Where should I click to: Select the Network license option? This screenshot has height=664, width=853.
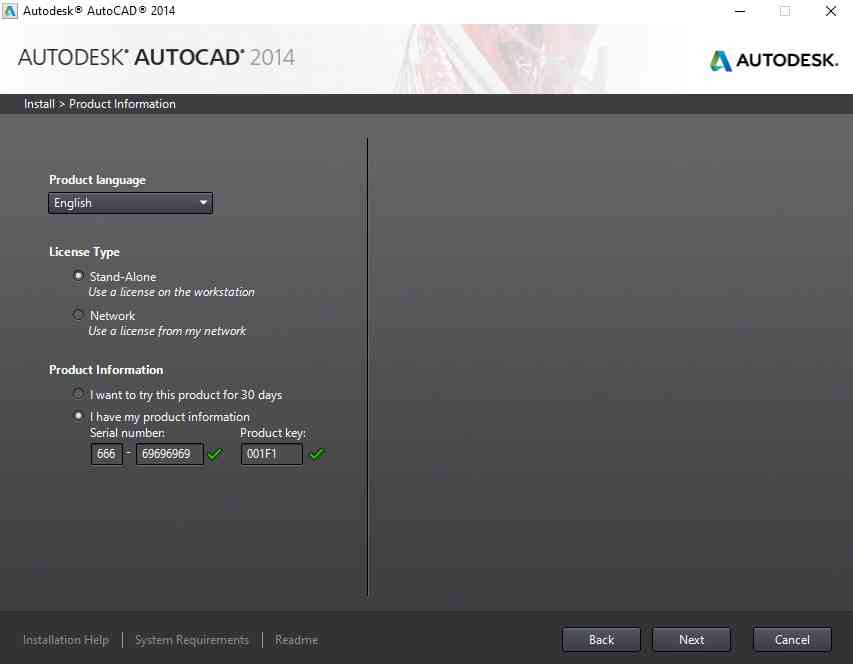[79, 315]
